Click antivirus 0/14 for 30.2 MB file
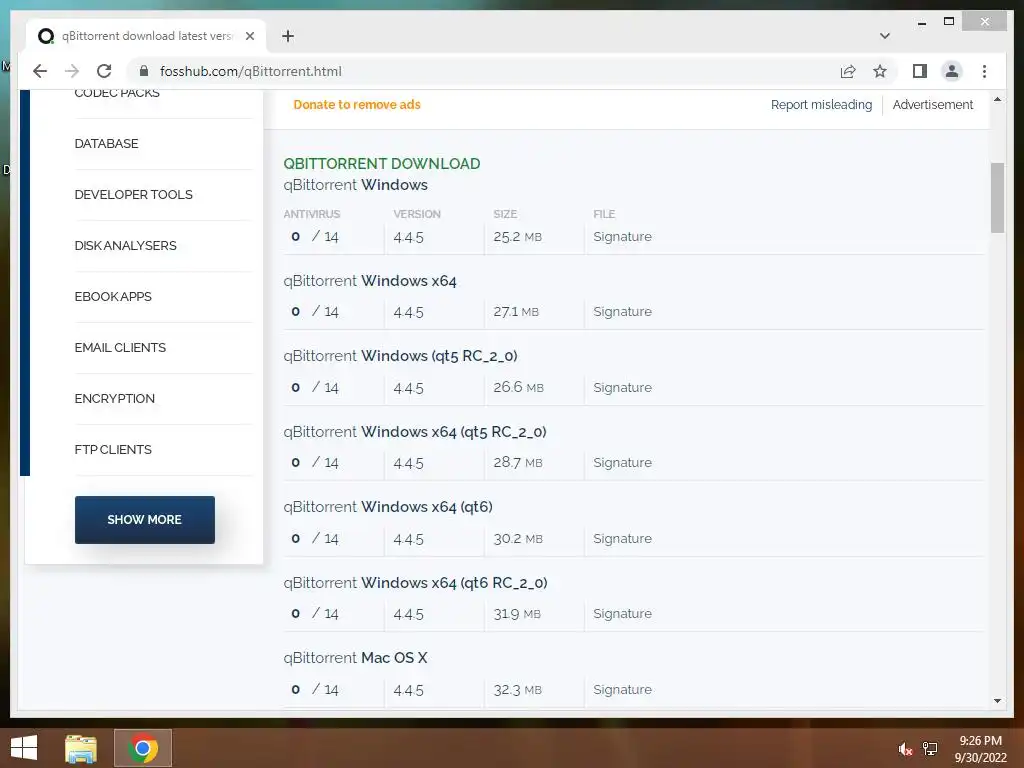 (315, 538)
